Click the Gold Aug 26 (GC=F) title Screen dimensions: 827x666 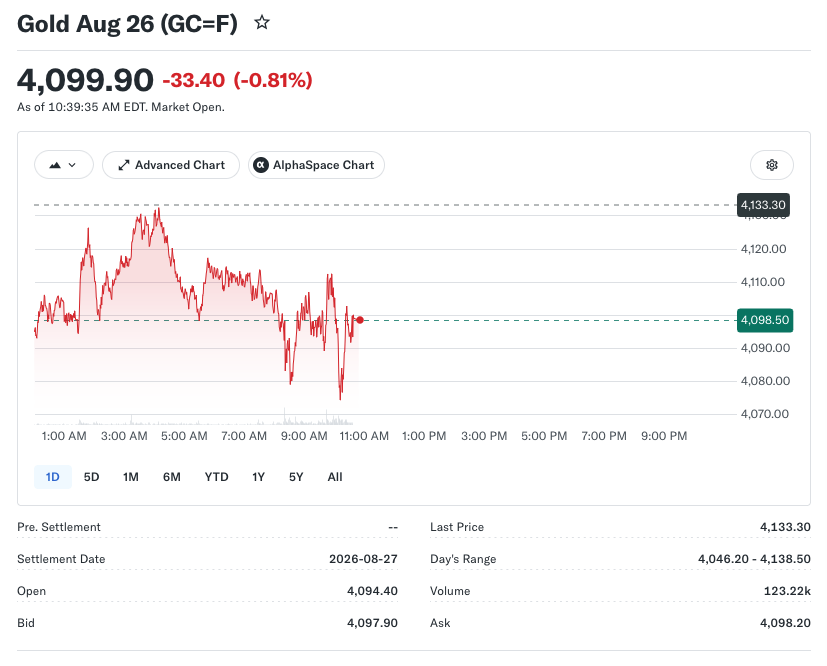click(x=127, y=24)
